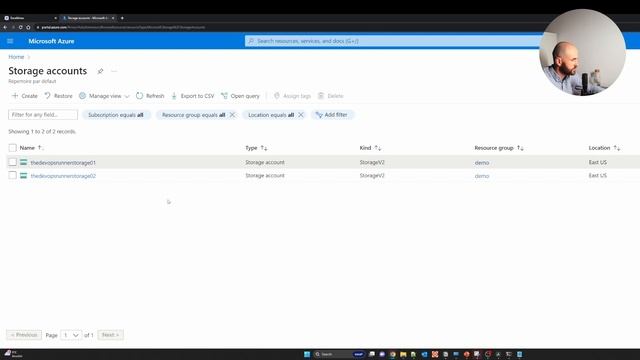Click 'Storage account' Type cell in first row
The width and height of the screenshot is (640, 360).
click(265, 162)
